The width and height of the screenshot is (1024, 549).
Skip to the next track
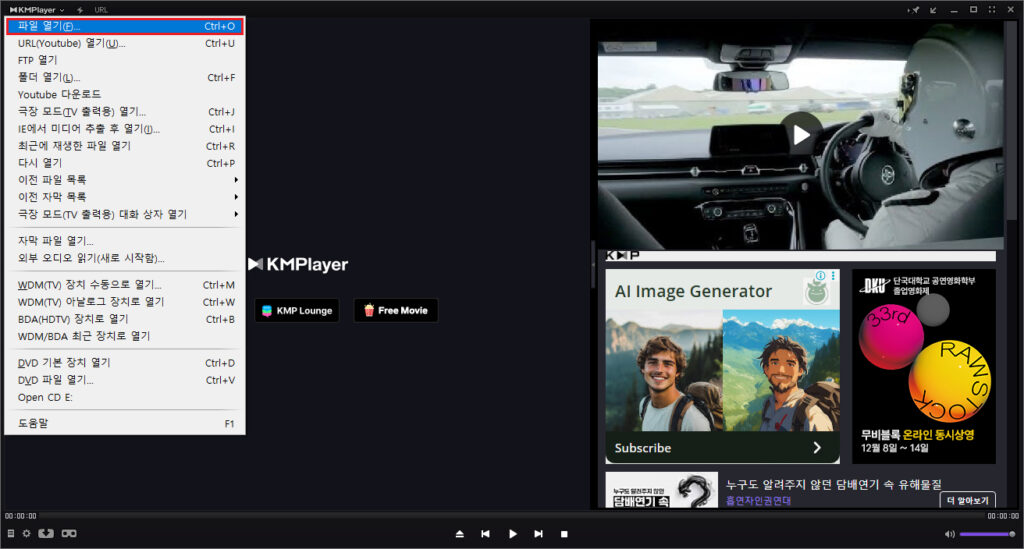538,534
